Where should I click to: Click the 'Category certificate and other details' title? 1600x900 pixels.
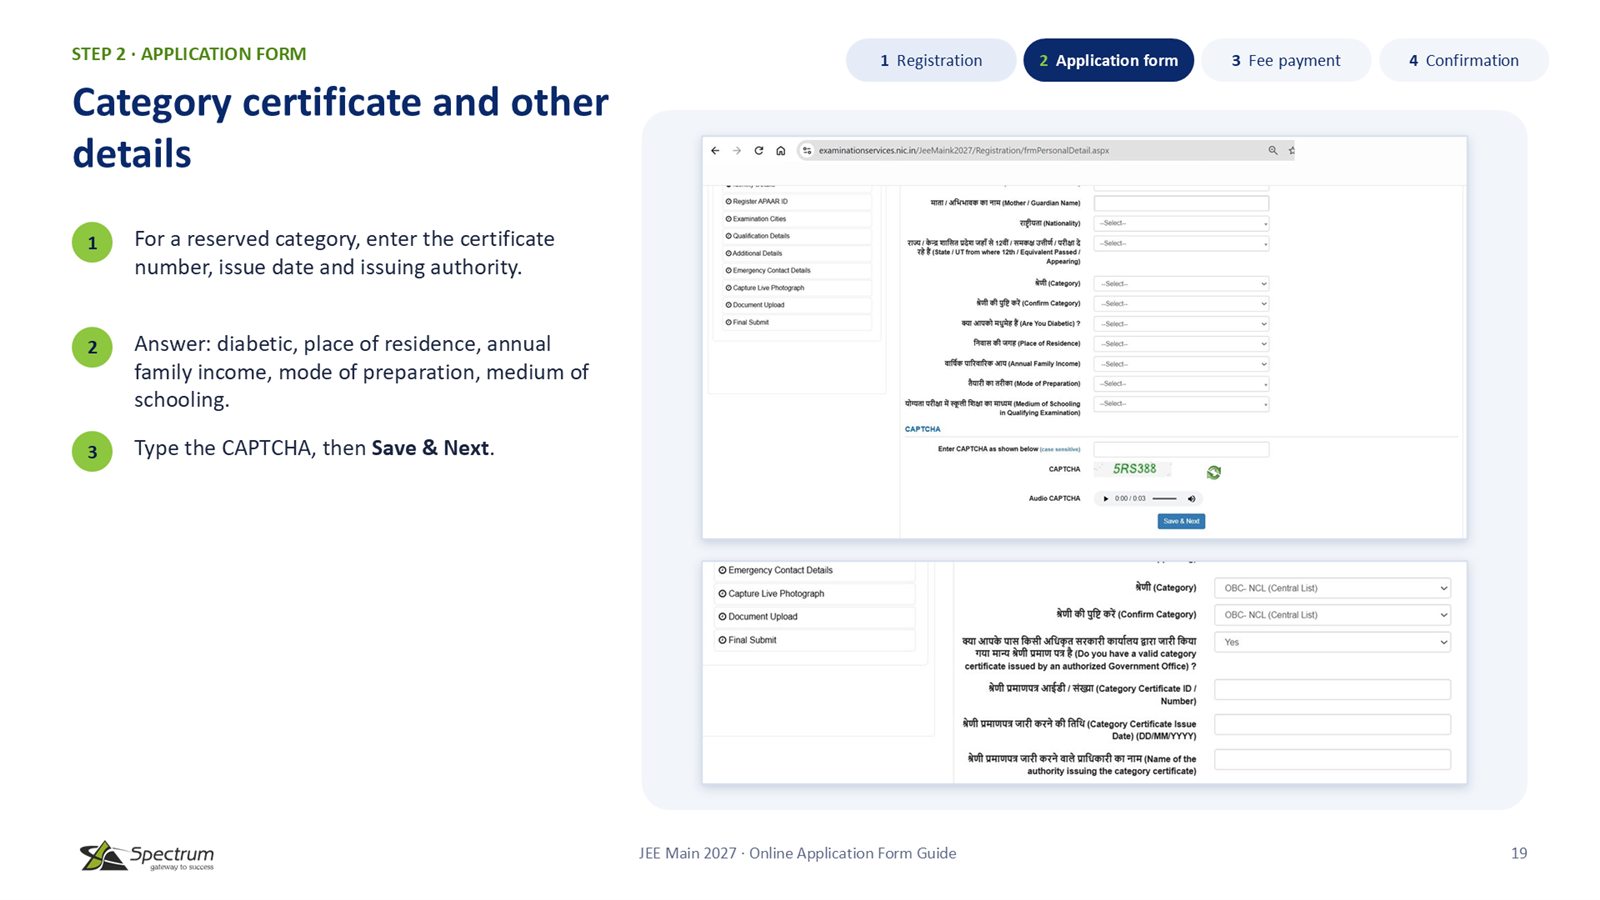click(x=340, y=128)
